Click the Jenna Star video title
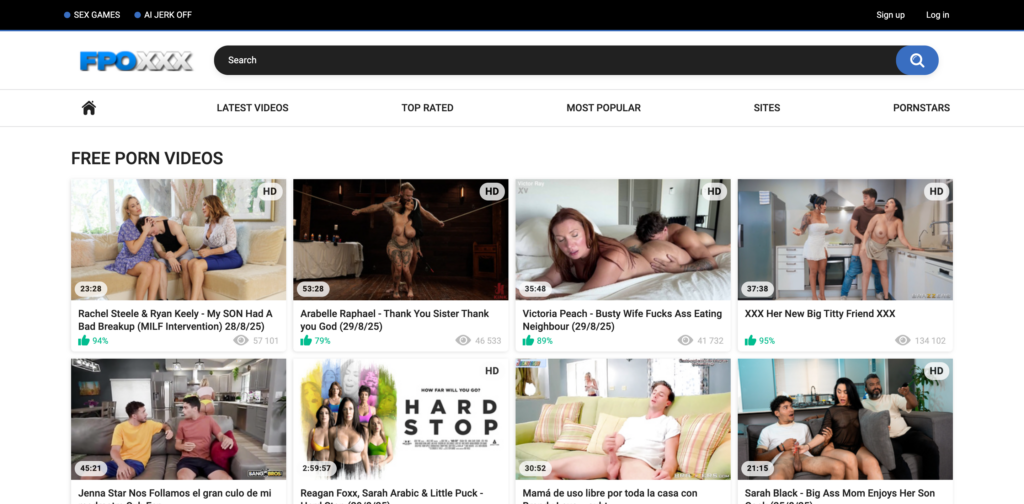 tap(174, 496)
